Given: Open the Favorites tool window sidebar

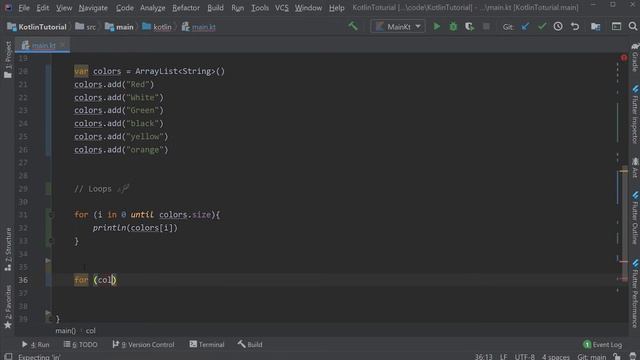Looking at the screenshot, I should [x=8, y=307].
